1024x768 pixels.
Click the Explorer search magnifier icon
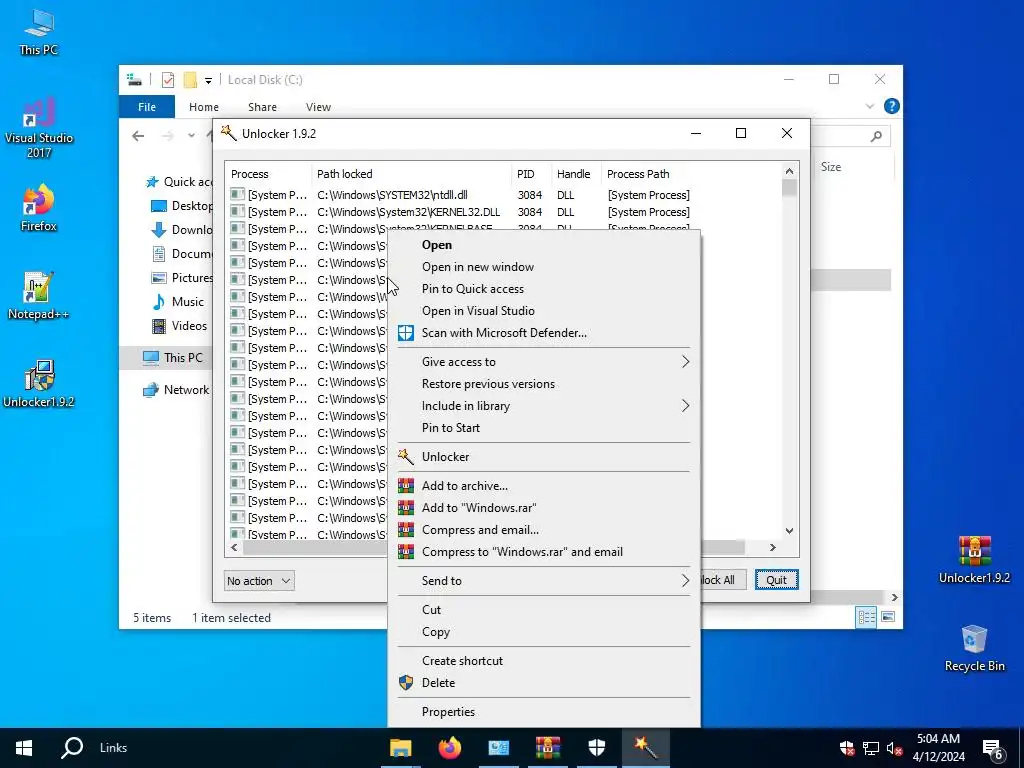[x=876, y=136]
